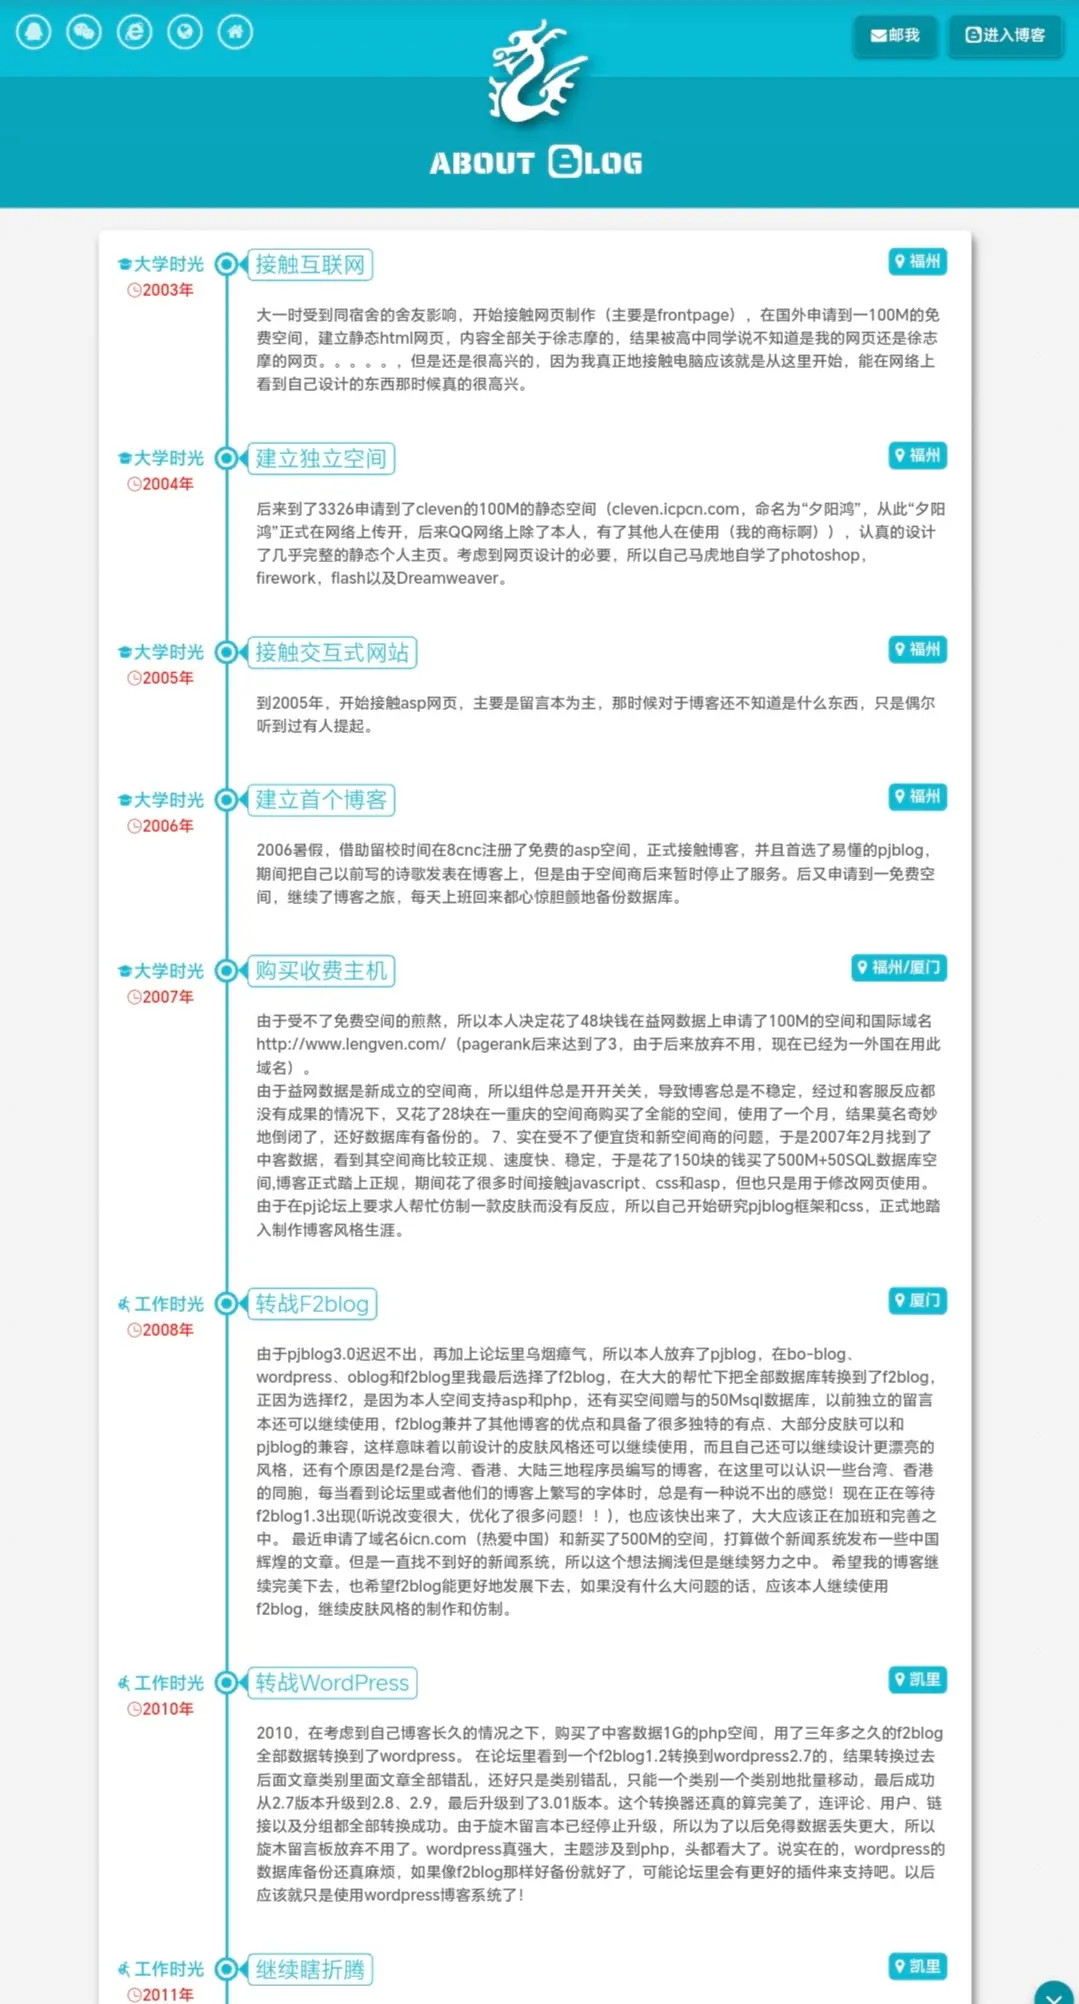Image resolution: width=1079 pixels, height=2004 pixels.
Task: Open the blog with 进入博客 button
Action: tap(1005, 35)
